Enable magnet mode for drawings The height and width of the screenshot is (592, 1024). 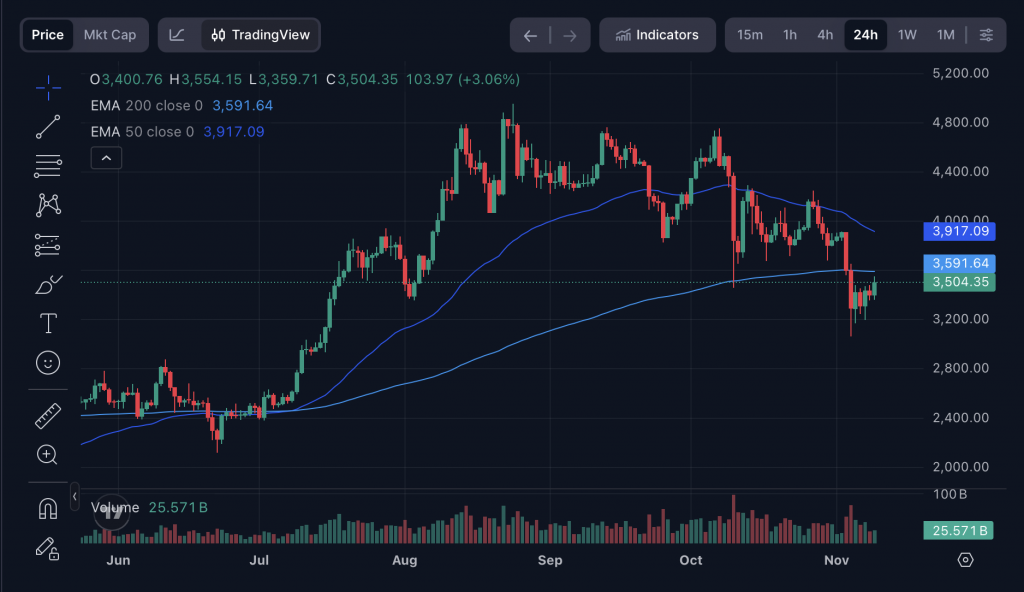click(47, 508)
